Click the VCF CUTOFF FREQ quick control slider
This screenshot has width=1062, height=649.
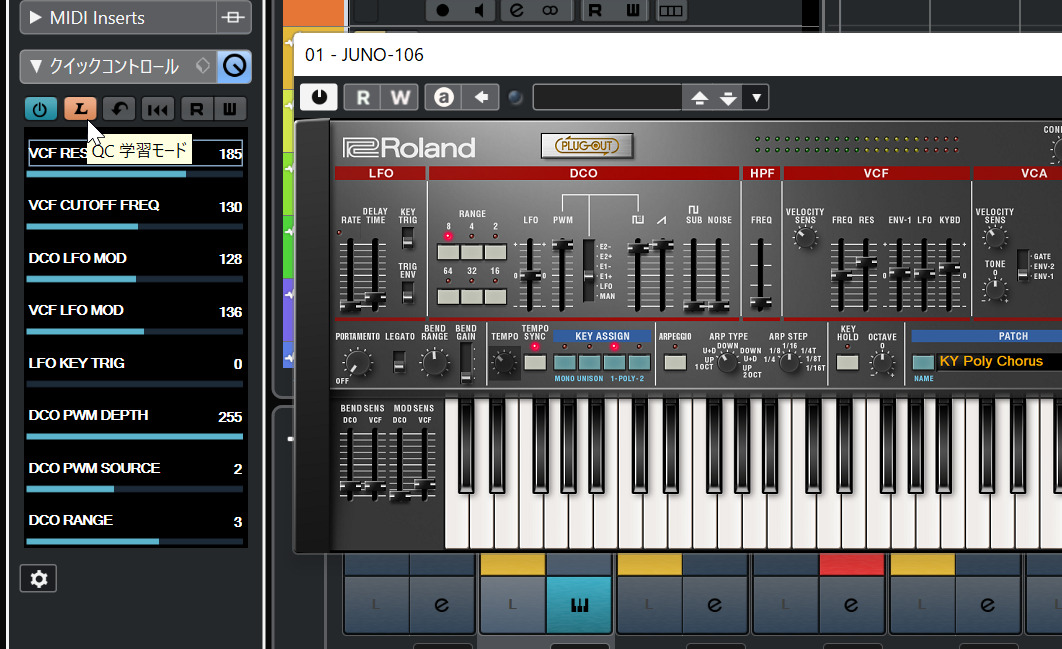[134, 226]
